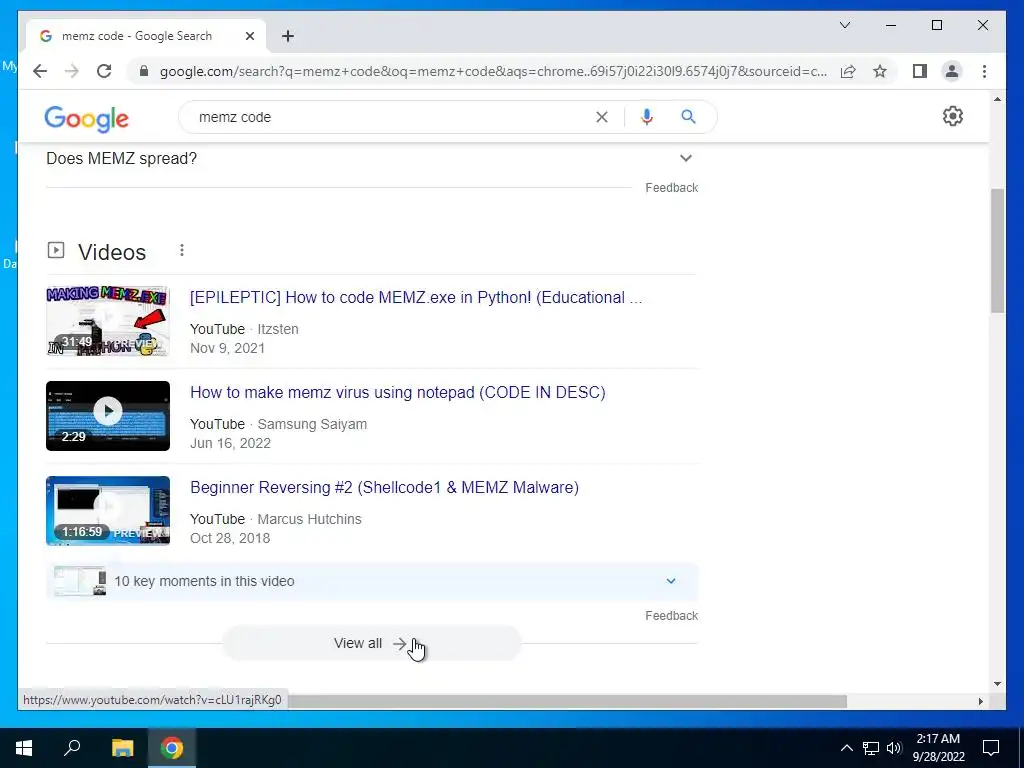Open the Chrome three-dot menu
This screenshot has width=1024, height=768.
pyautogui.click(x=984, y=71)
